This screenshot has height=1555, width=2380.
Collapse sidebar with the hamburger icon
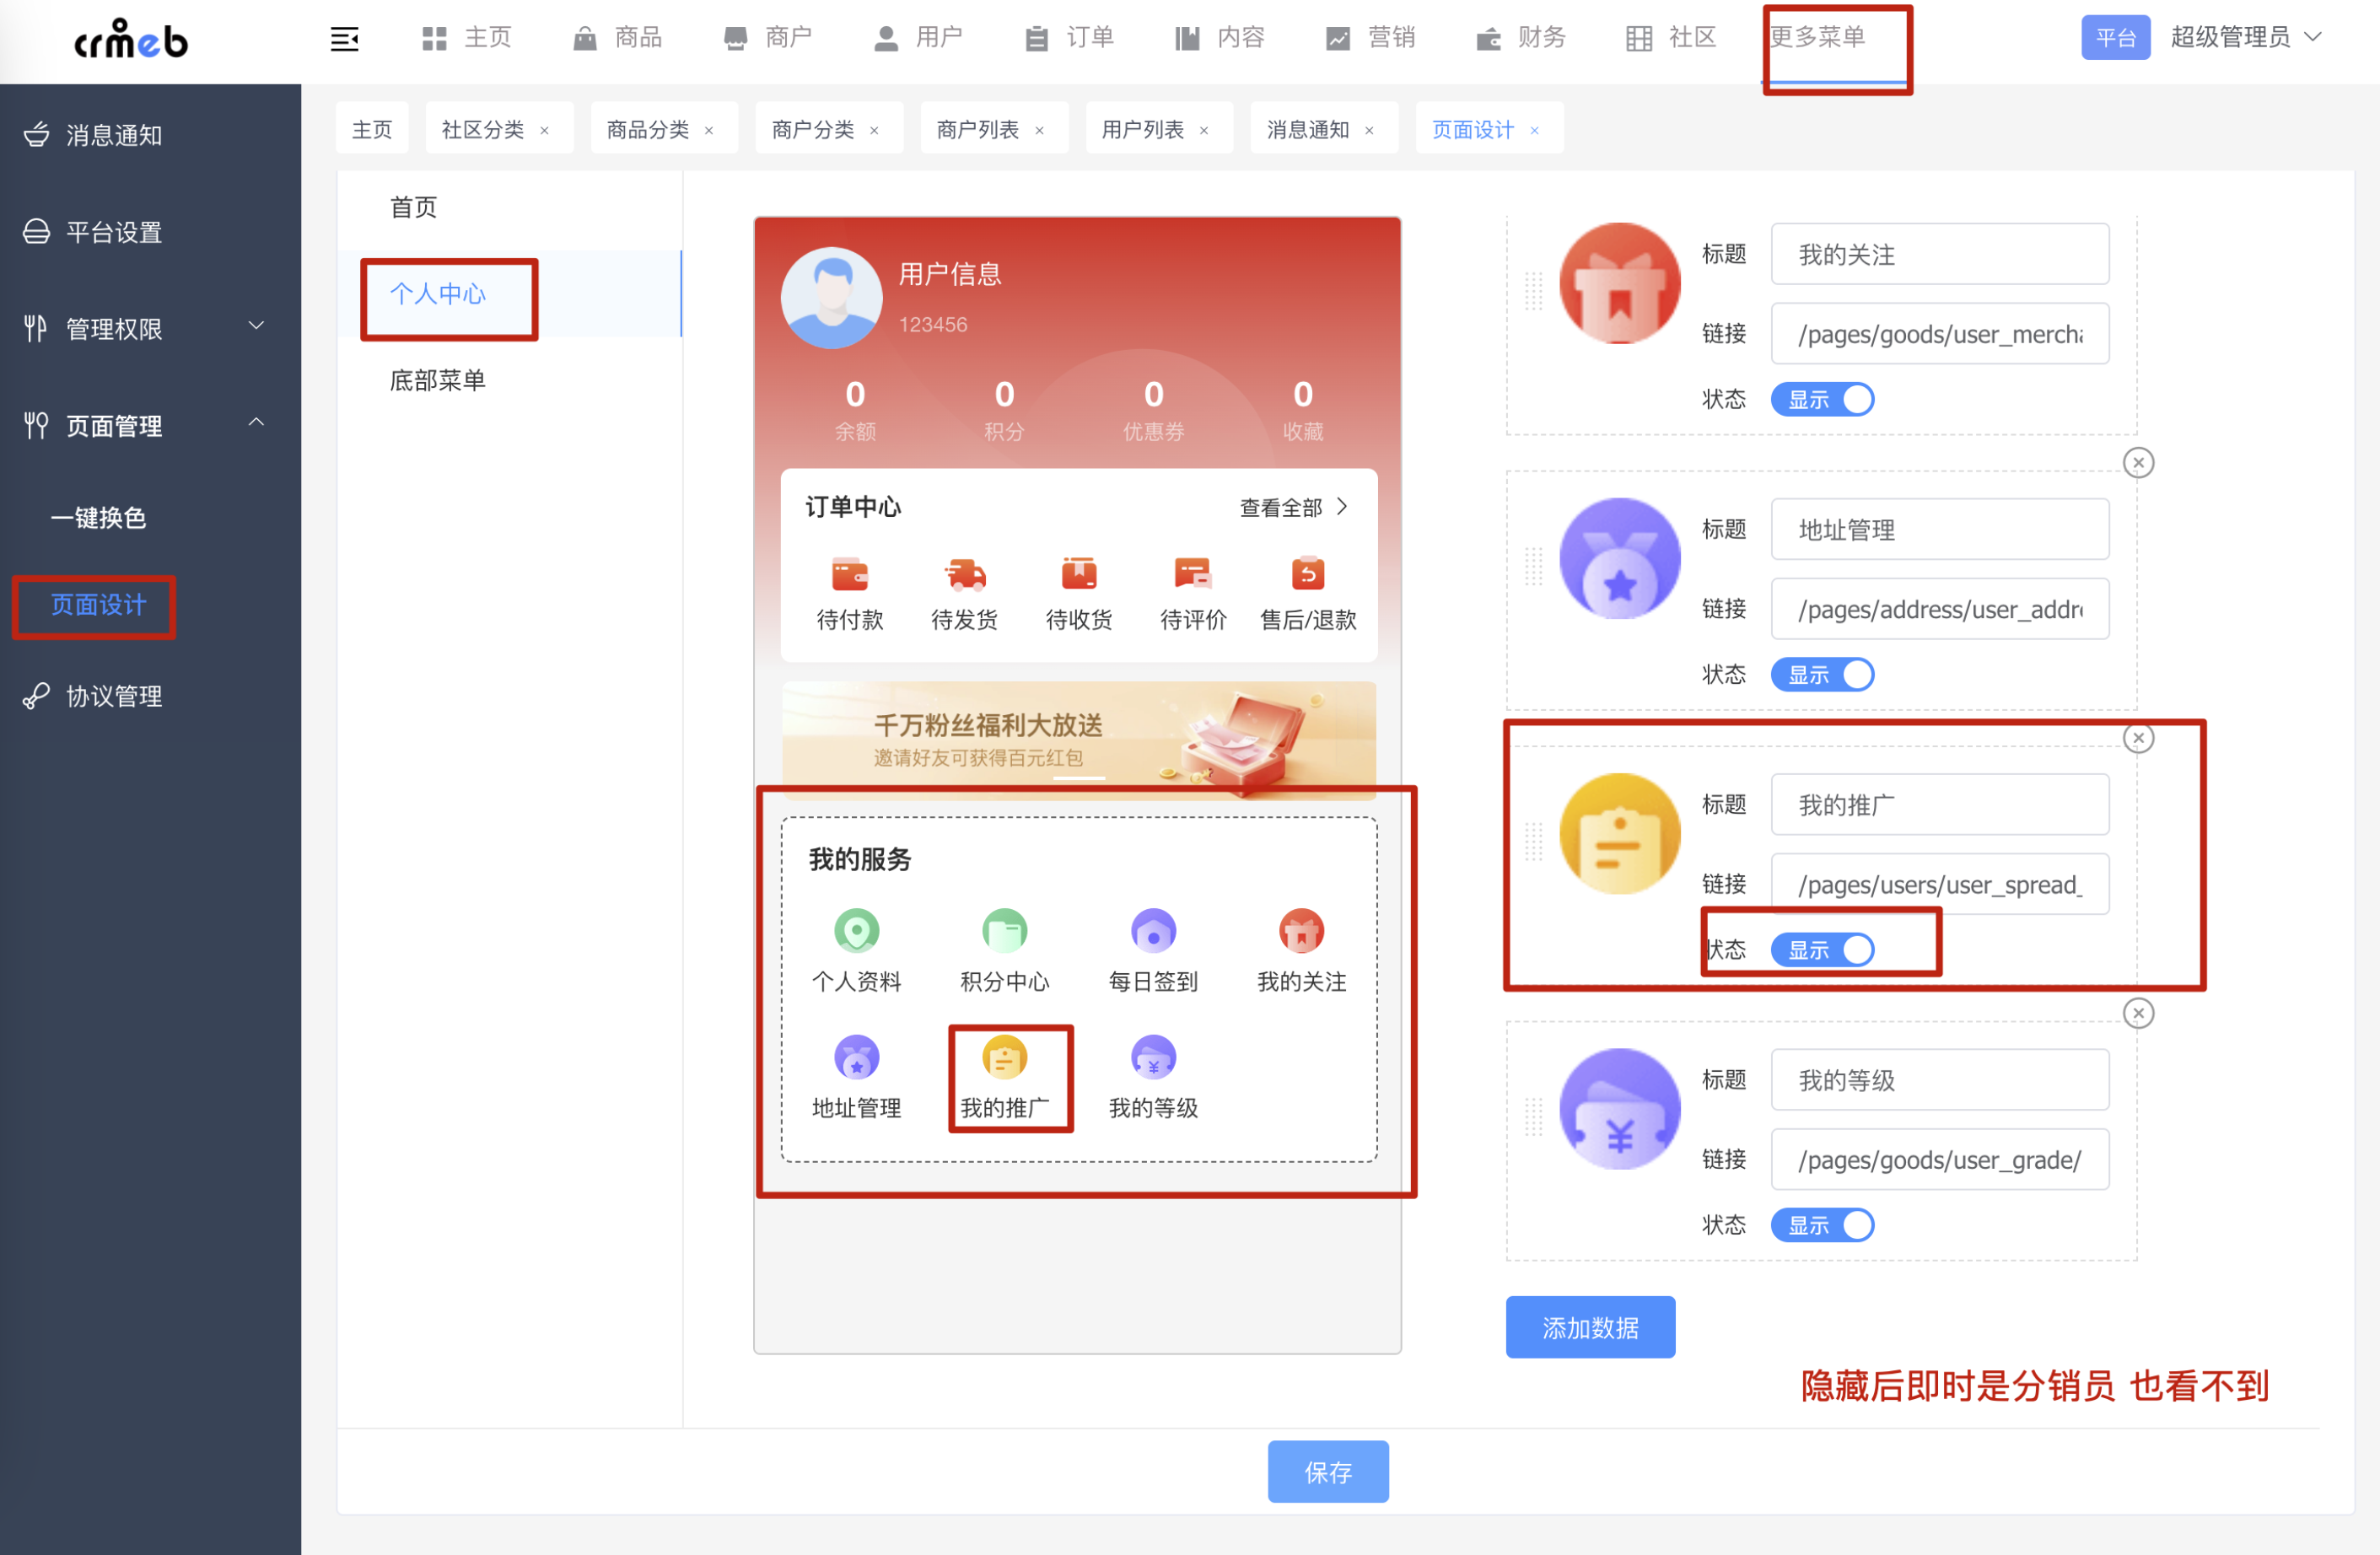tap(344, 39)
